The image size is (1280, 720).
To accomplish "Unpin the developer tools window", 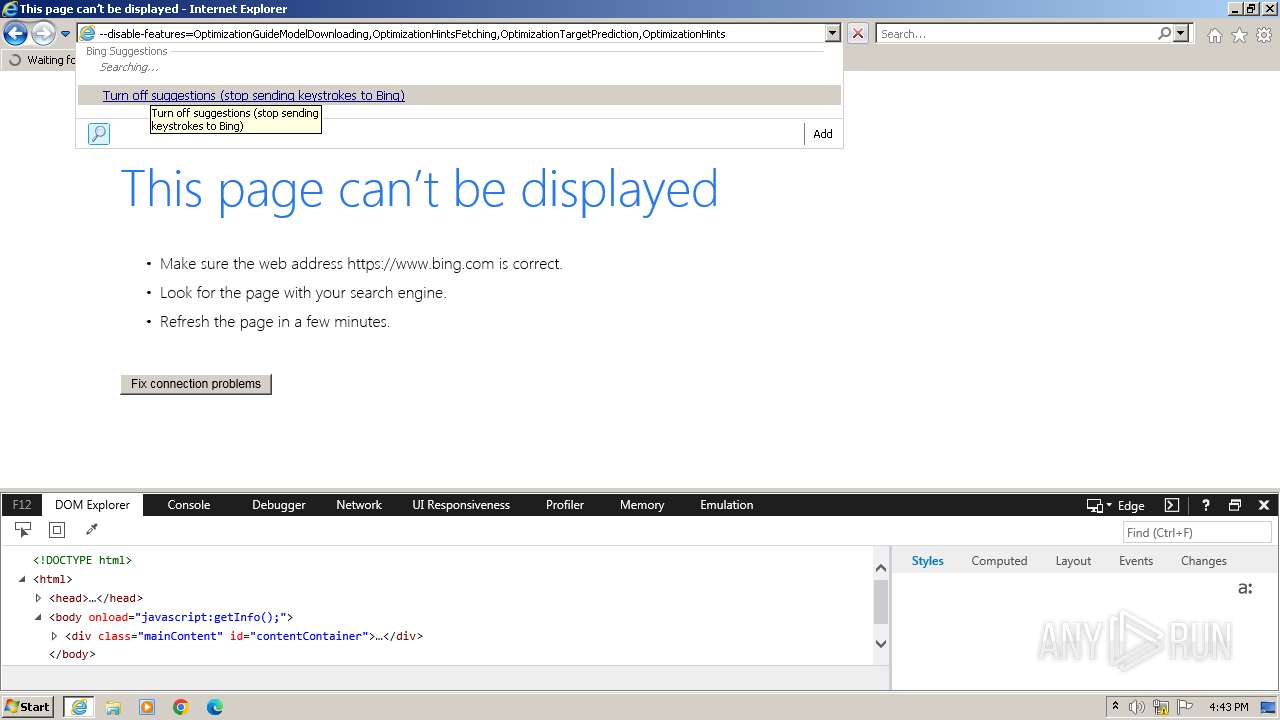I will 1235,505.
